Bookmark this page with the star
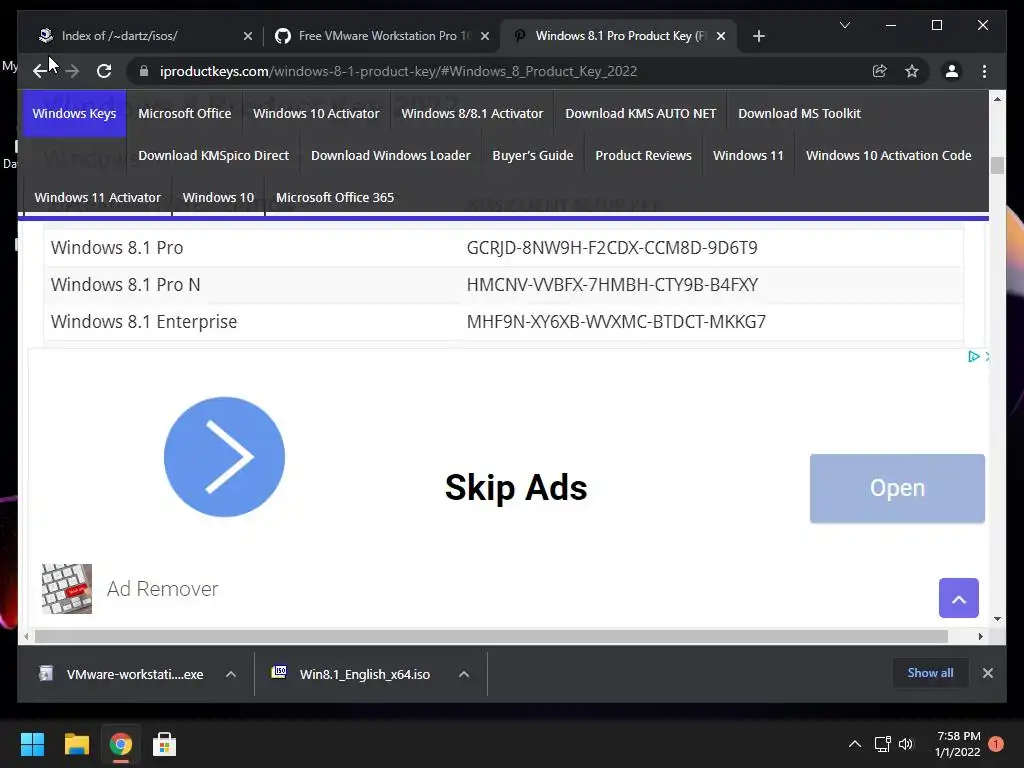 912,71
